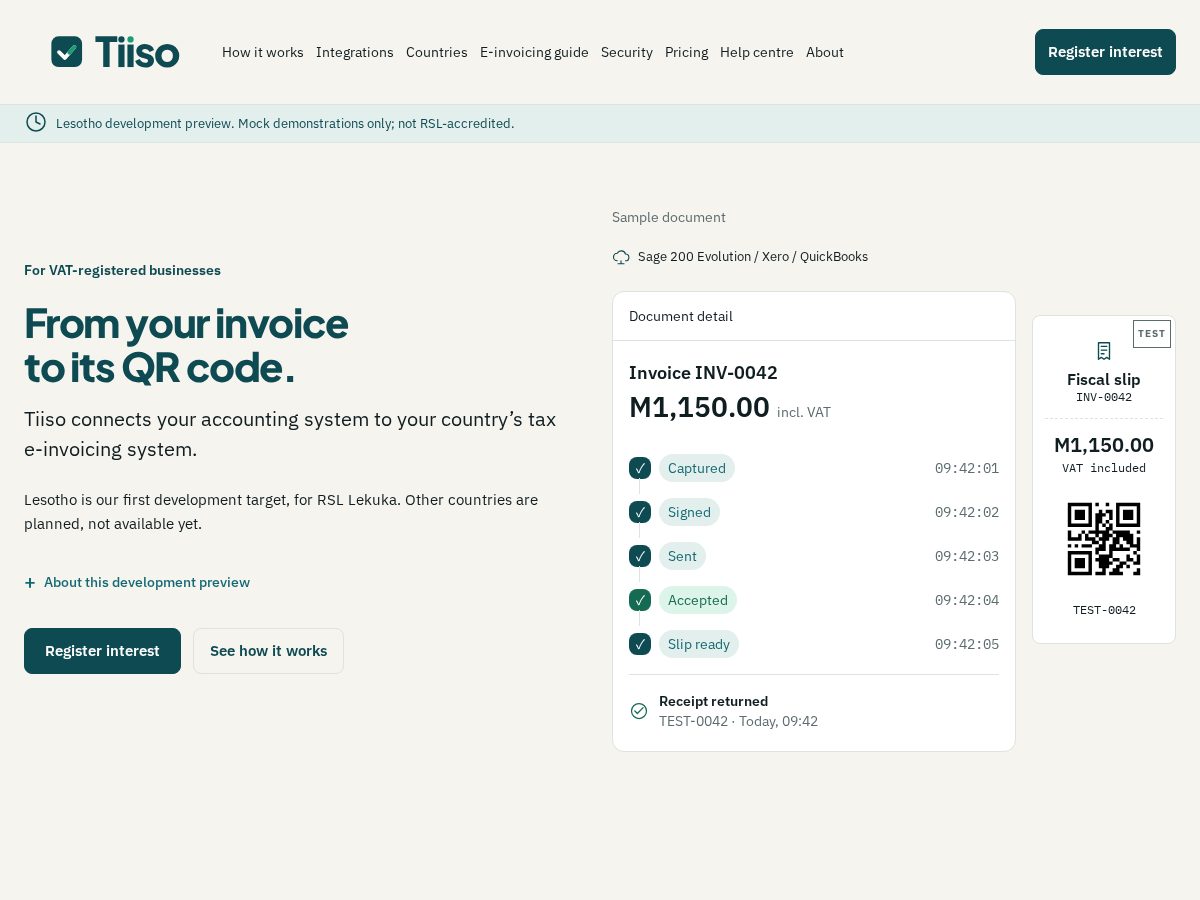Click the Lesotho development preview banner text
This screenshot has width=1200, height=900.
pyautogui.click(x=285, y=123)
